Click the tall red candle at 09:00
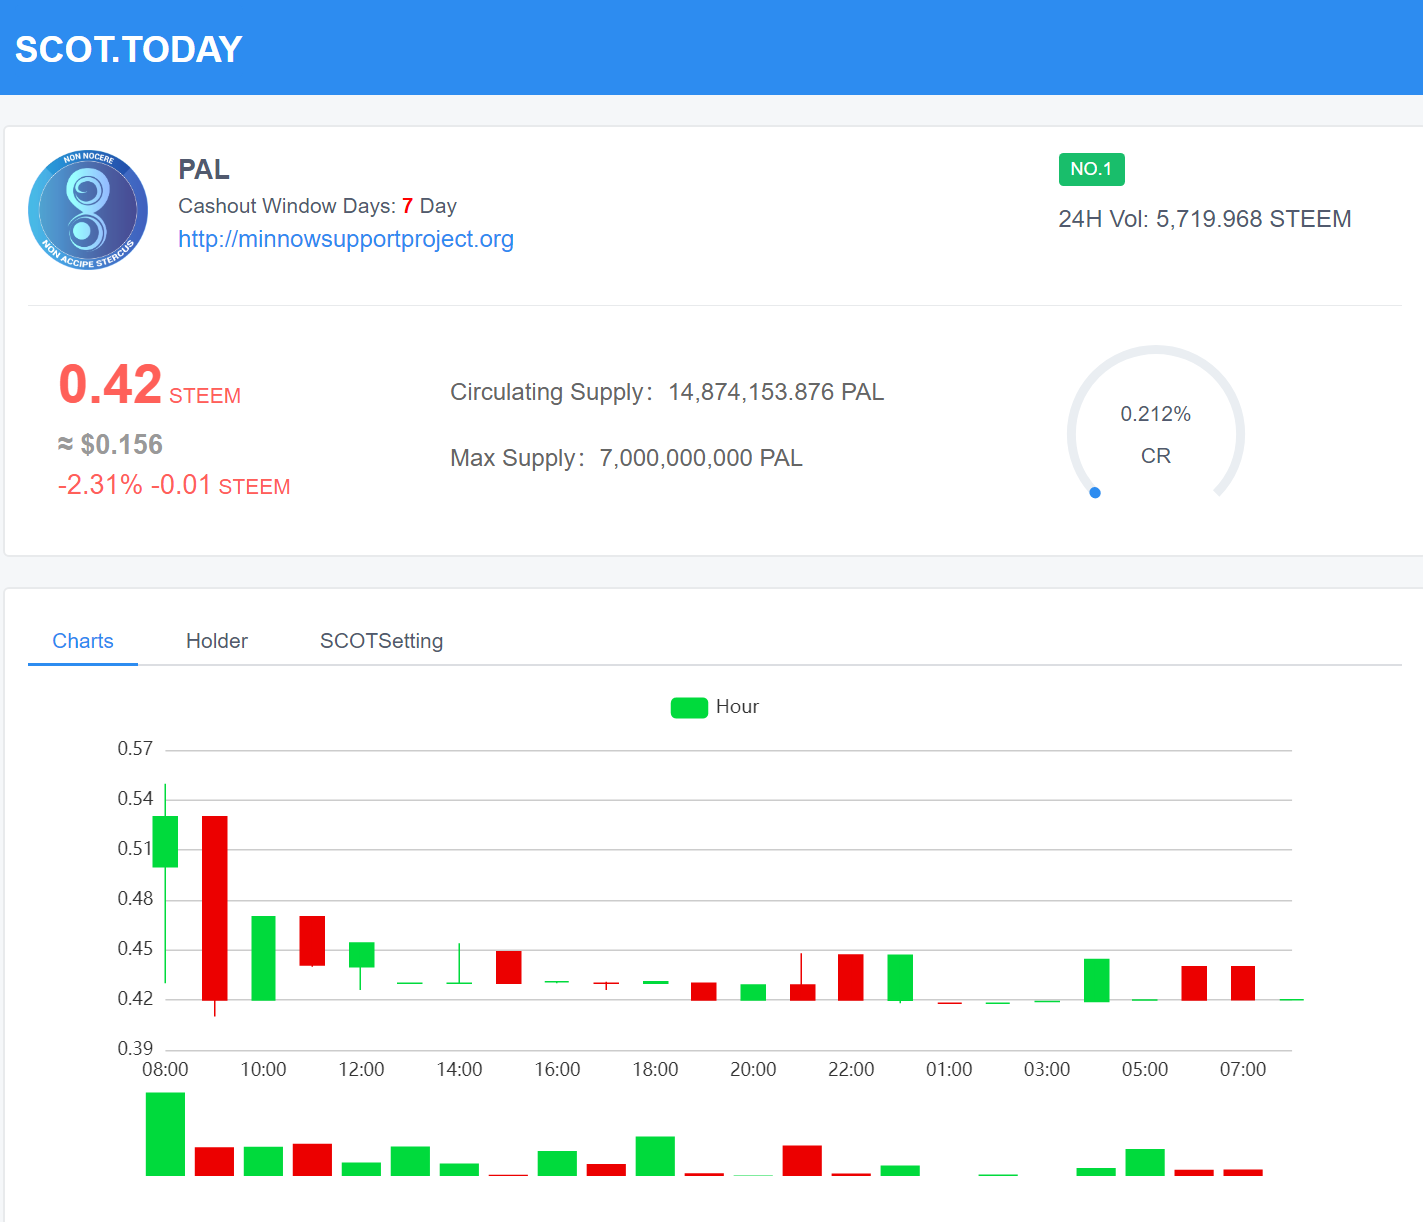Viewport: 1423px width, 1222px height. click(x=215, y=908)
